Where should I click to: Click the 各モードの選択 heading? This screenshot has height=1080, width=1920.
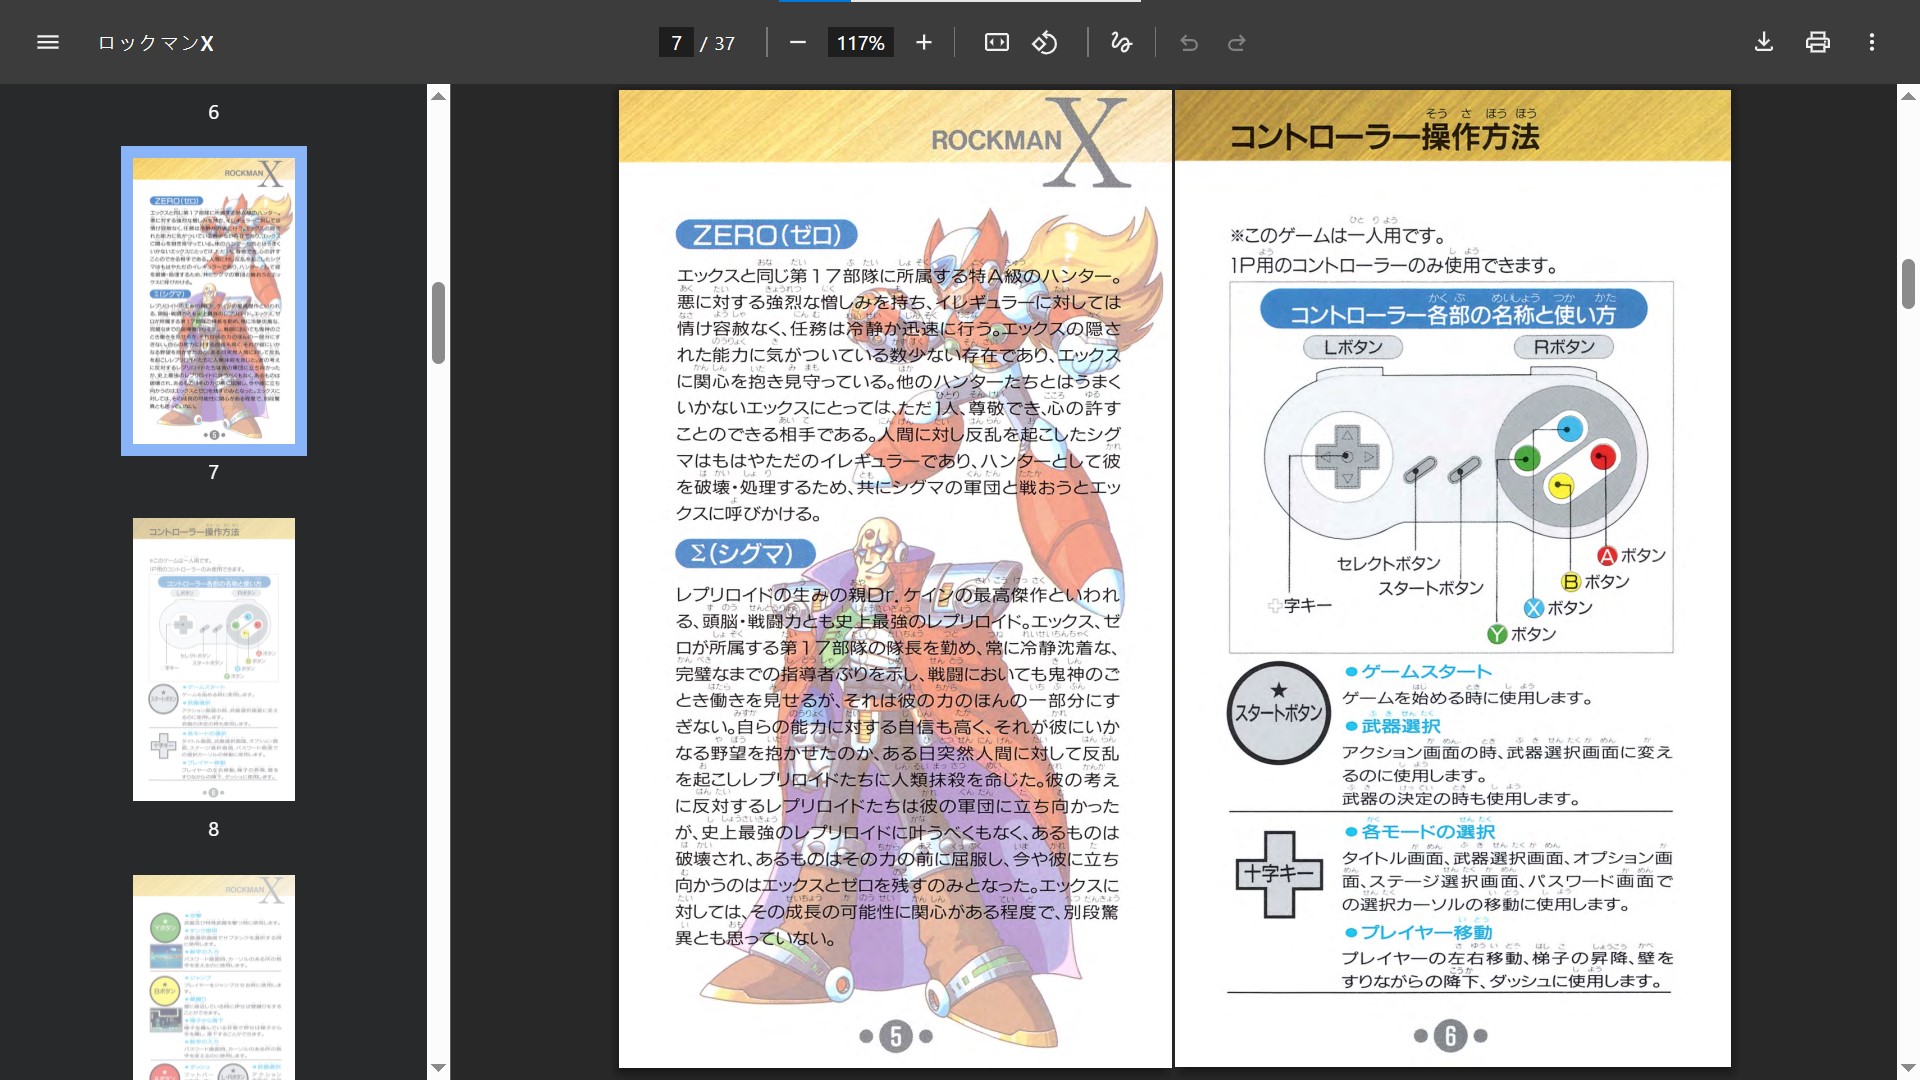pyautogui.click(x=1420, y=832)
